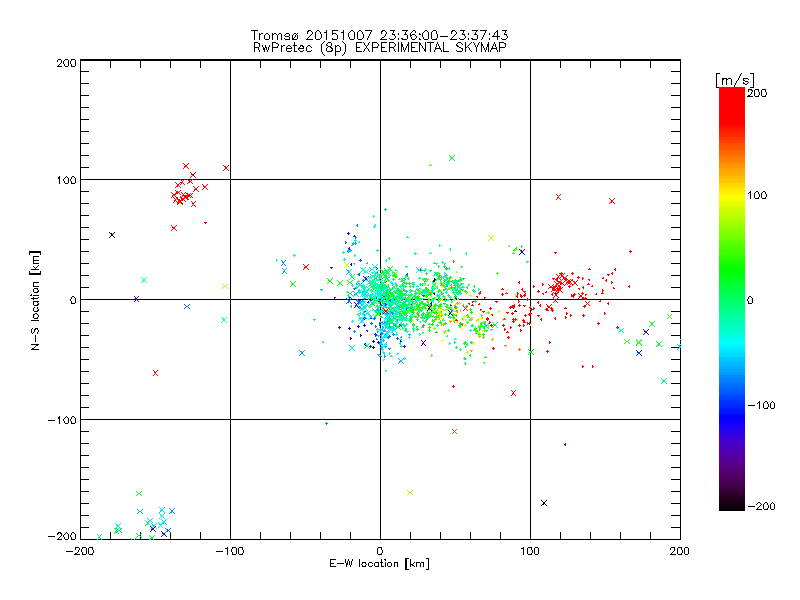Click the subtitle "RwPretec (8p) EXPERIMENTAL SKYMAP"
800x600 pixels.
point(380,47)
